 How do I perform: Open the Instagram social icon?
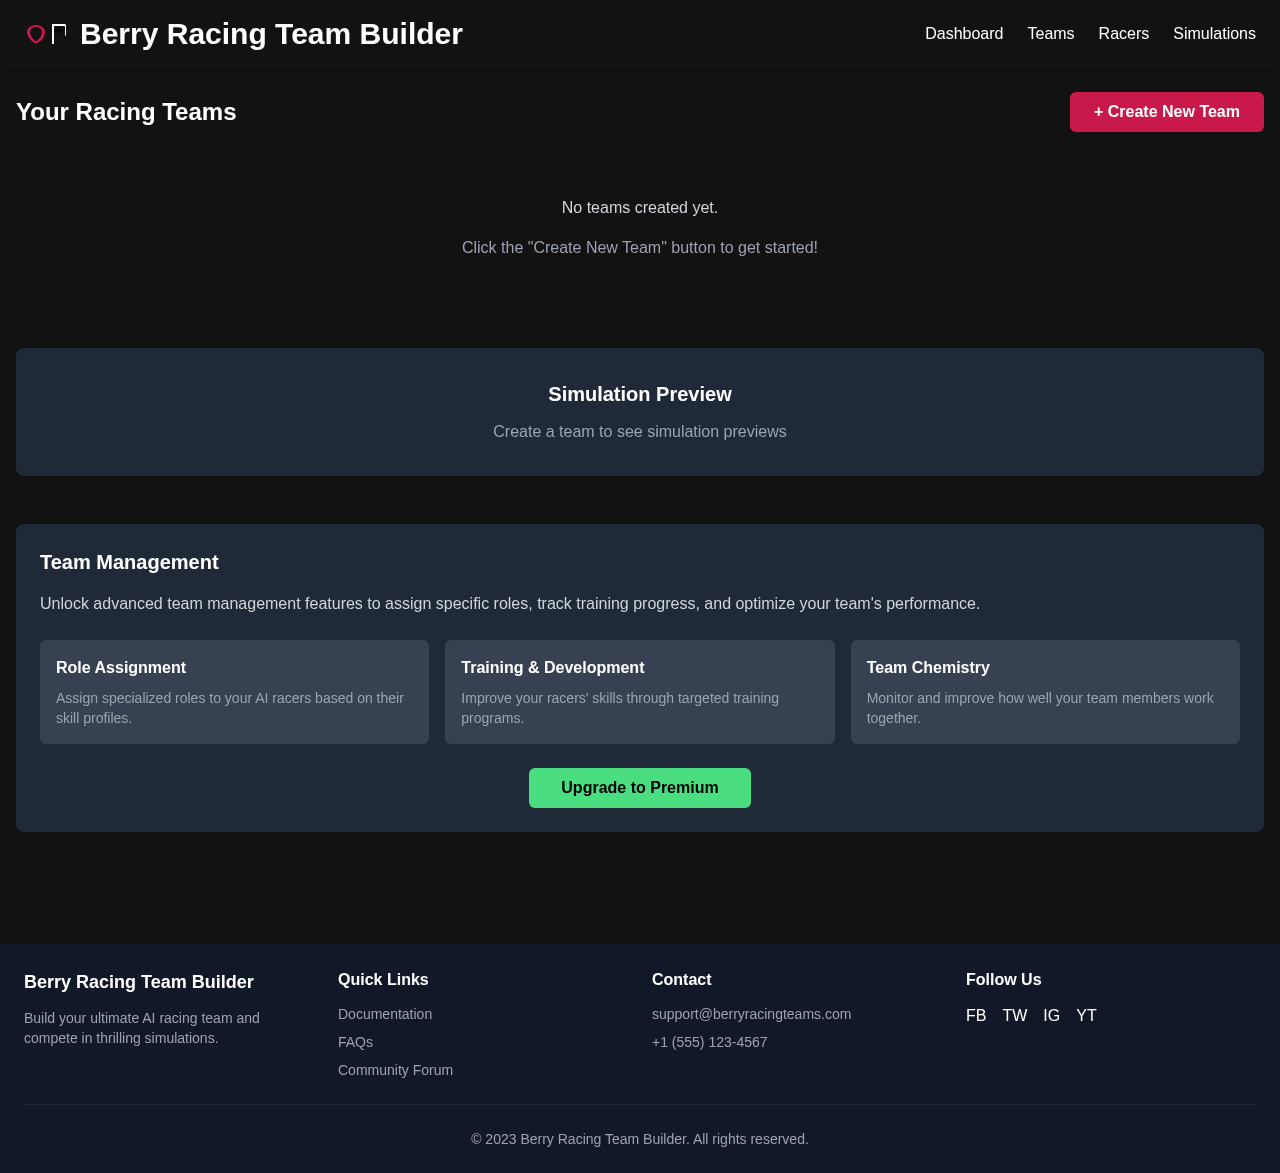coord(1051,1014)
